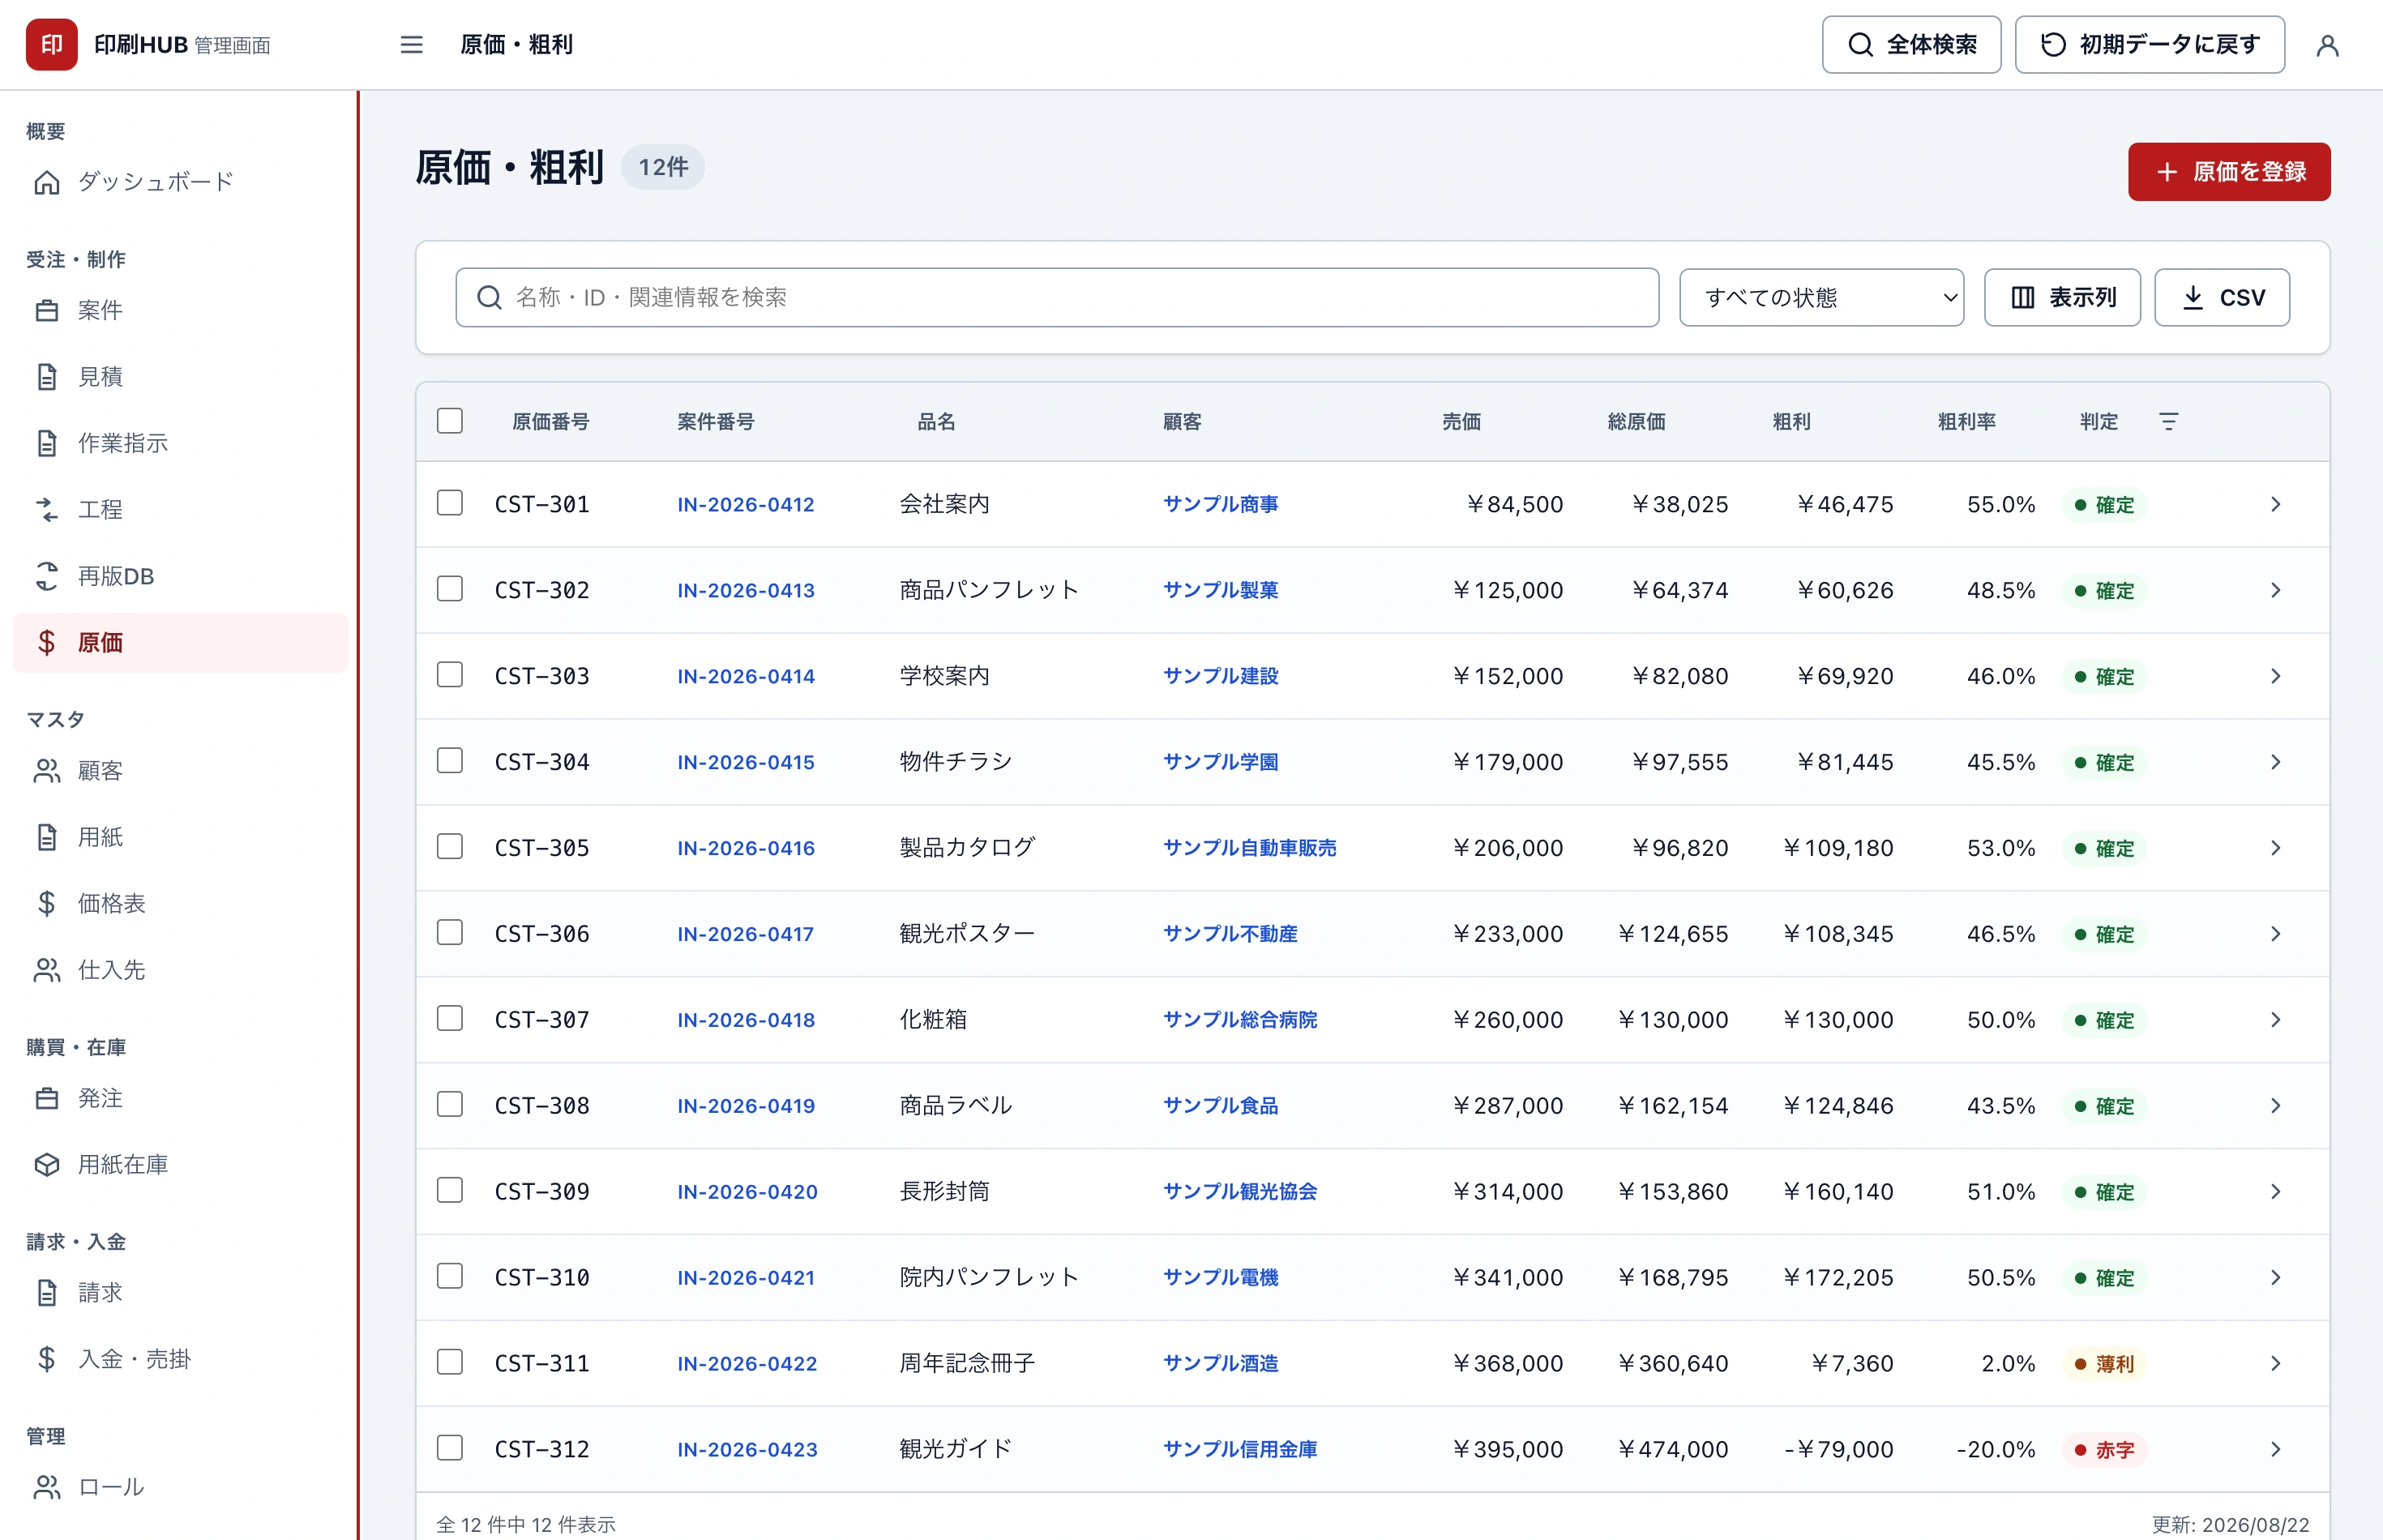The width and height of the screenshot is (2383, 1540).
Task: Click the 見積 document icon
Action: pyautogui.click(x=47, y=377)
